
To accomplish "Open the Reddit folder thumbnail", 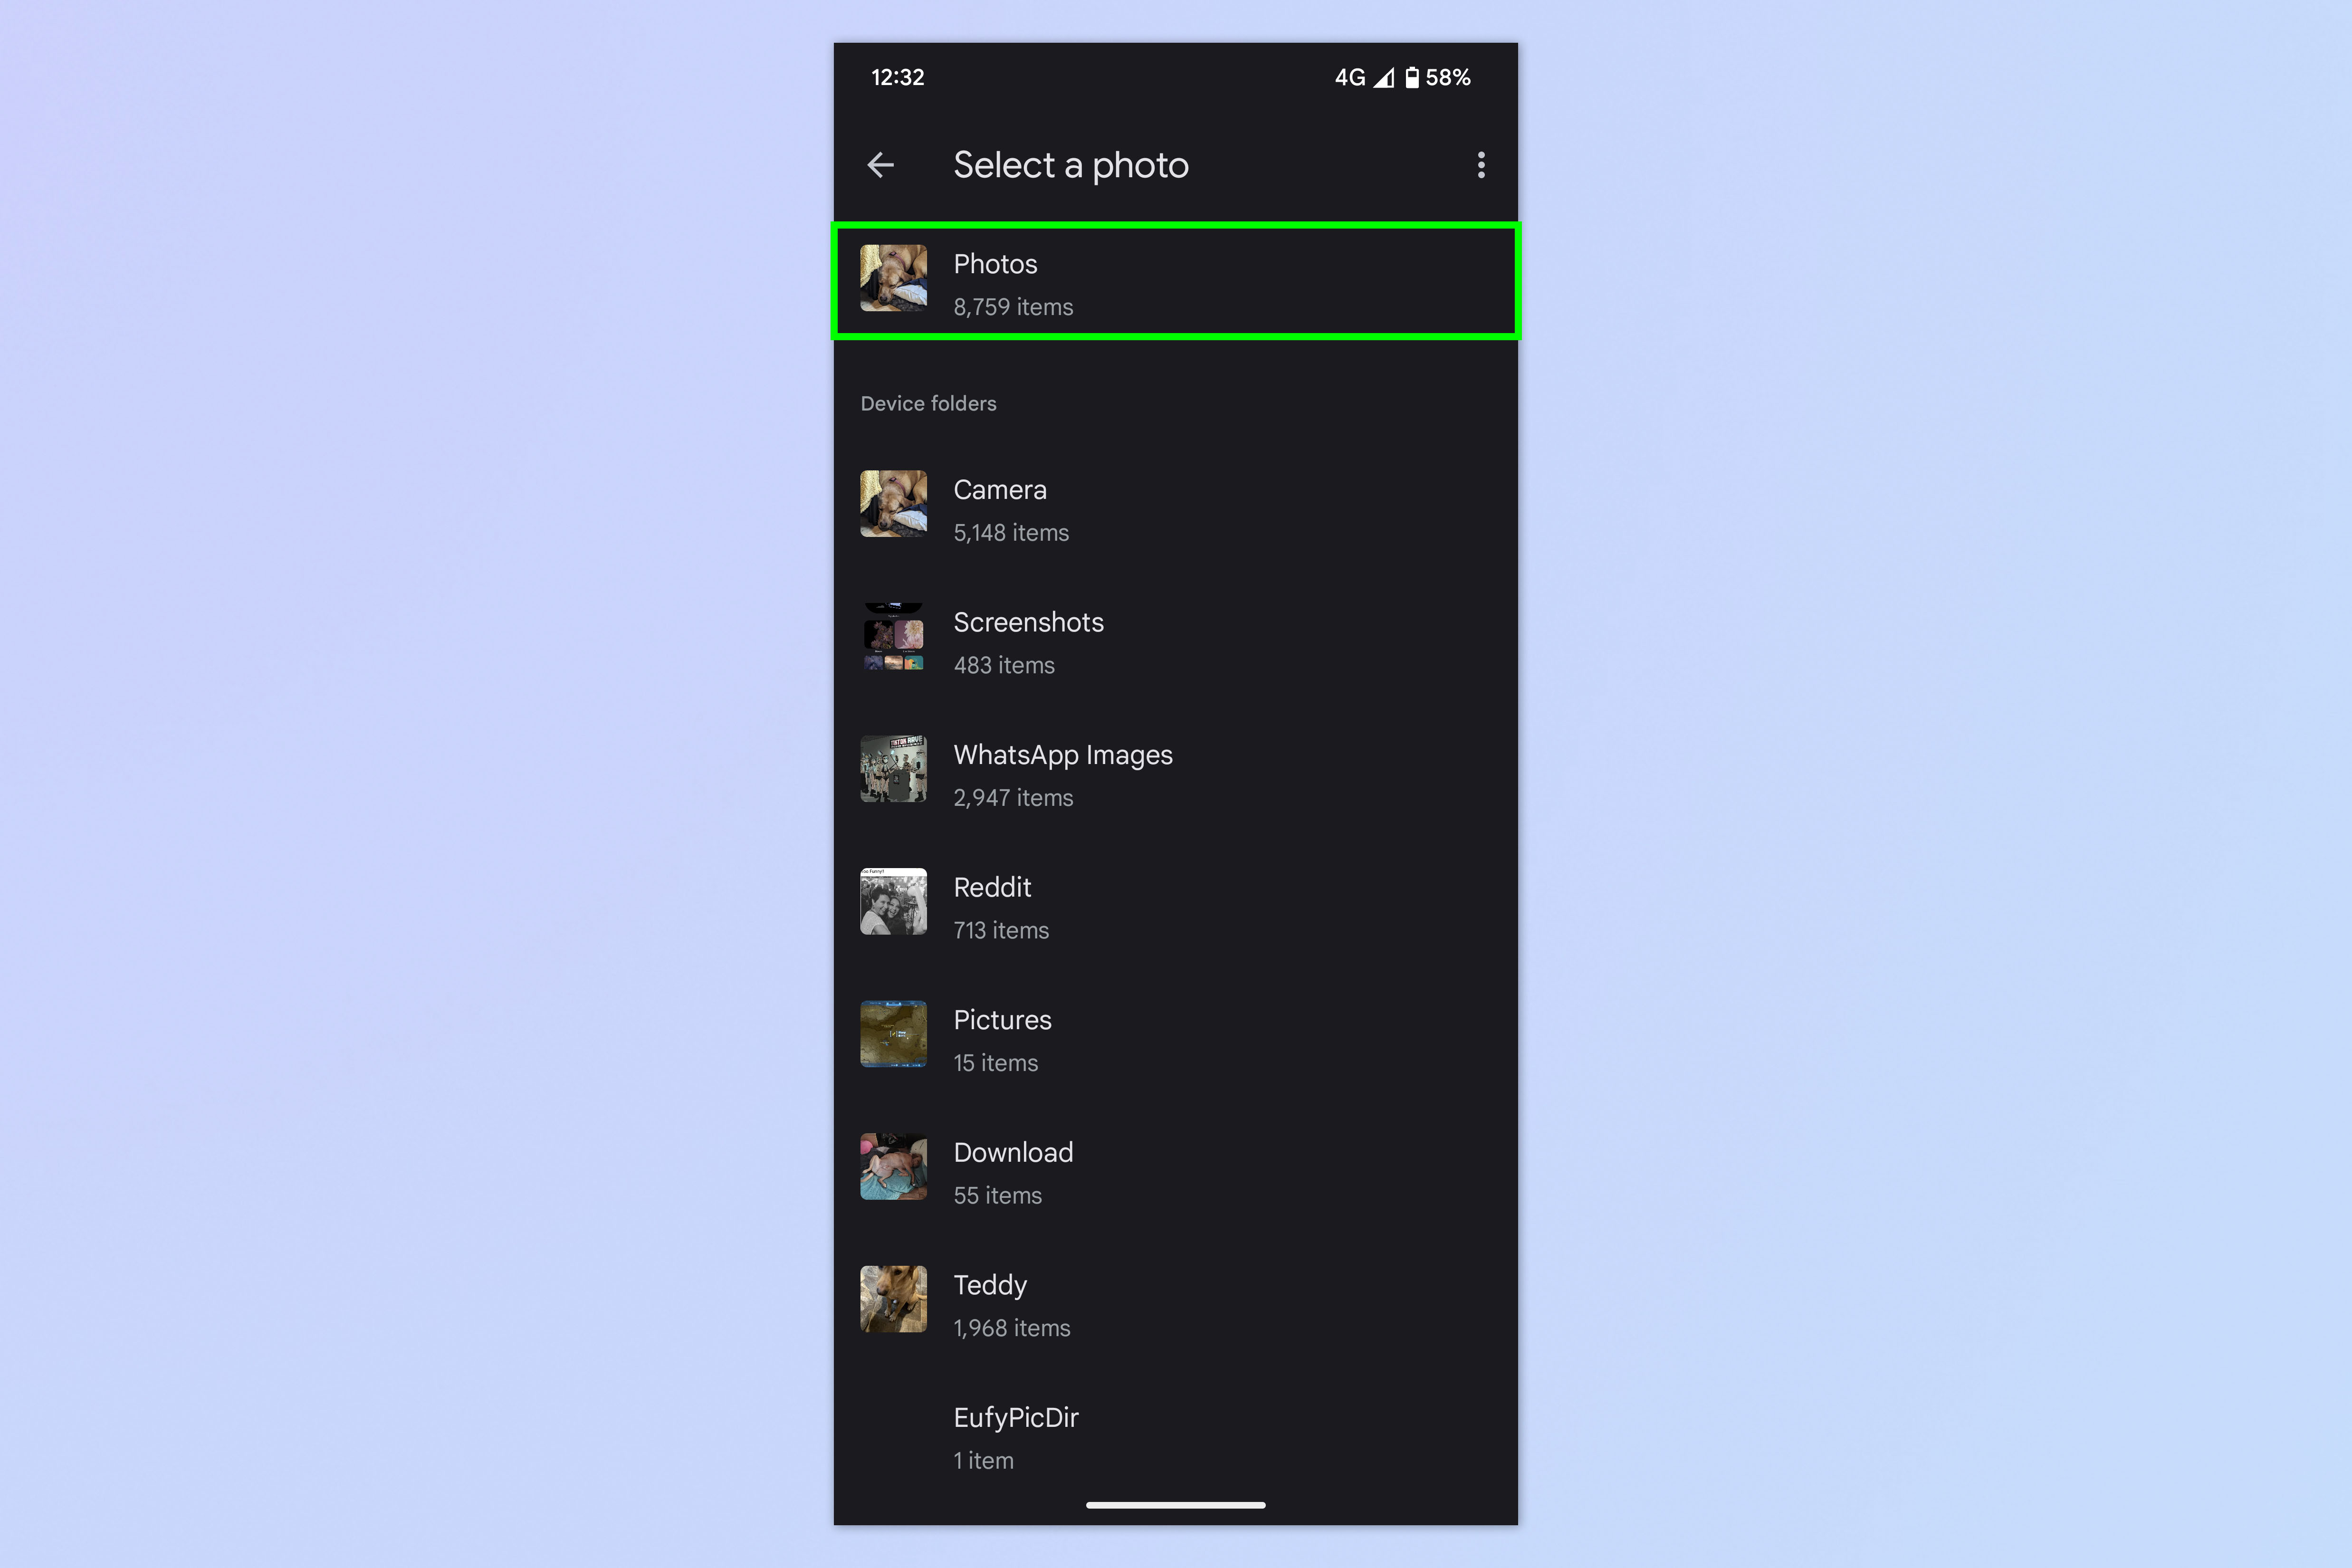I will pos(893,901).
